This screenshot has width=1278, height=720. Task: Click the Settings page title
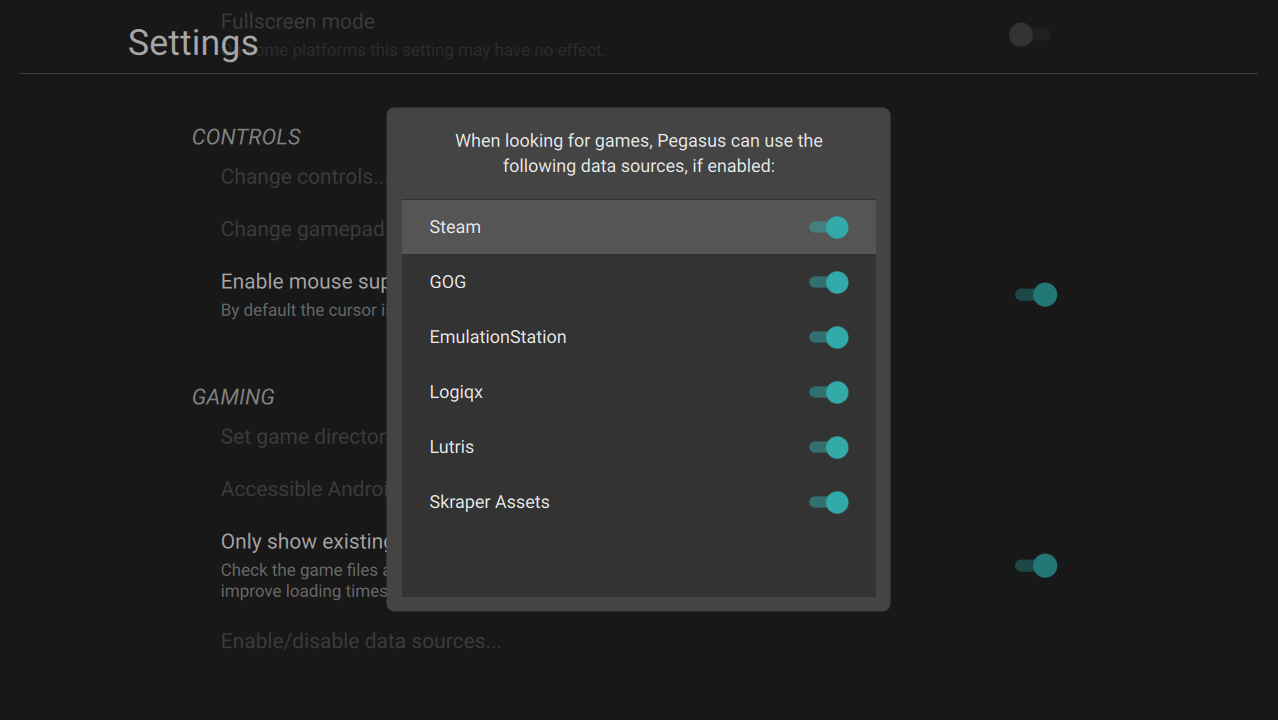point(193,43)
